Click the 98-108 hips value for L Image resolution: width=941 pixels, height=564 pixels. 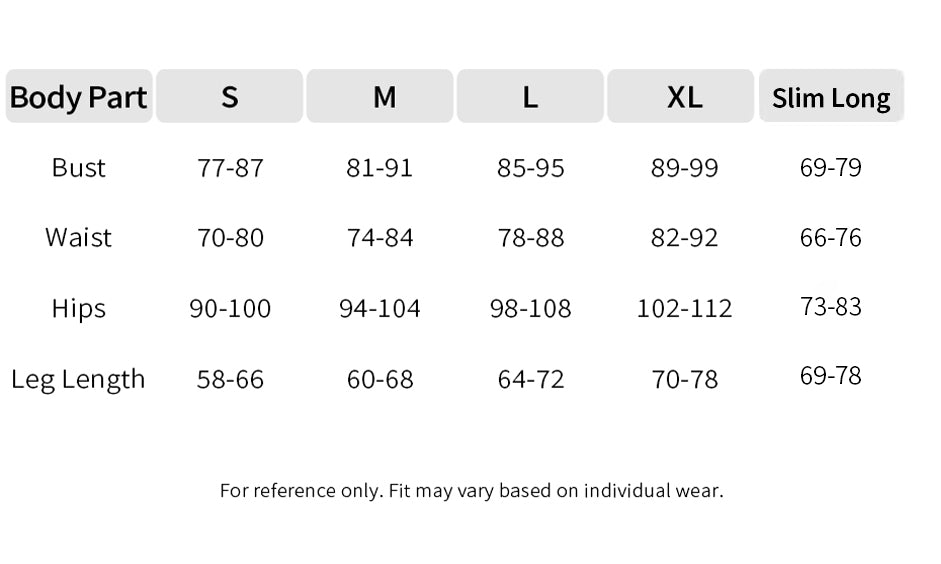click(x=530, y=308)
